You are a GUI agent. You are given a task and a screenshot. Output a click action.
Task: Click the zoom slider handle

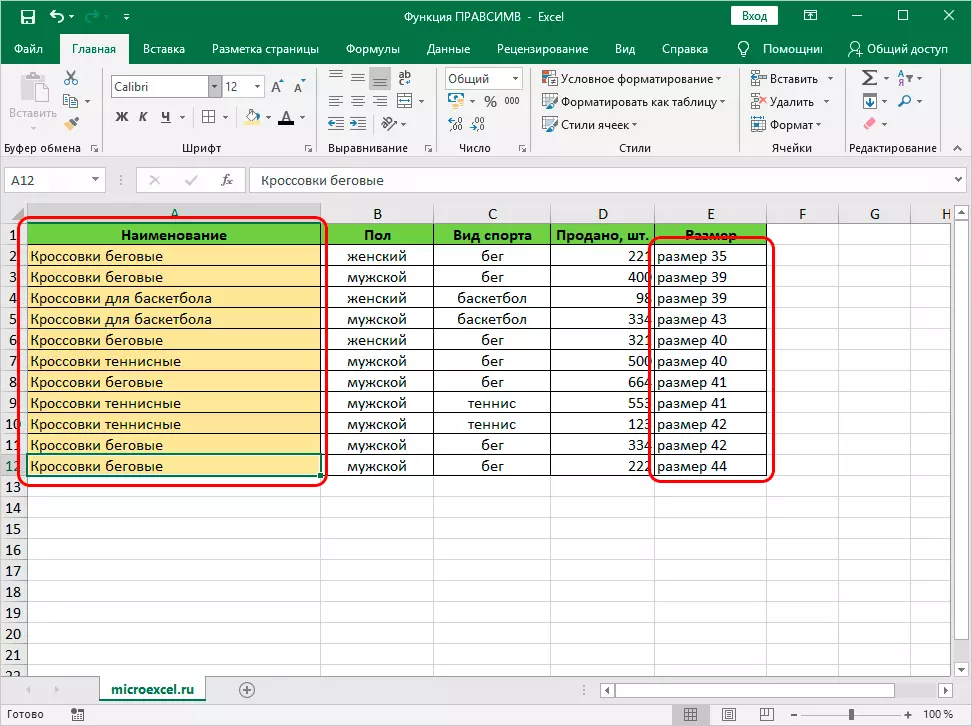(x=852, y=715)
